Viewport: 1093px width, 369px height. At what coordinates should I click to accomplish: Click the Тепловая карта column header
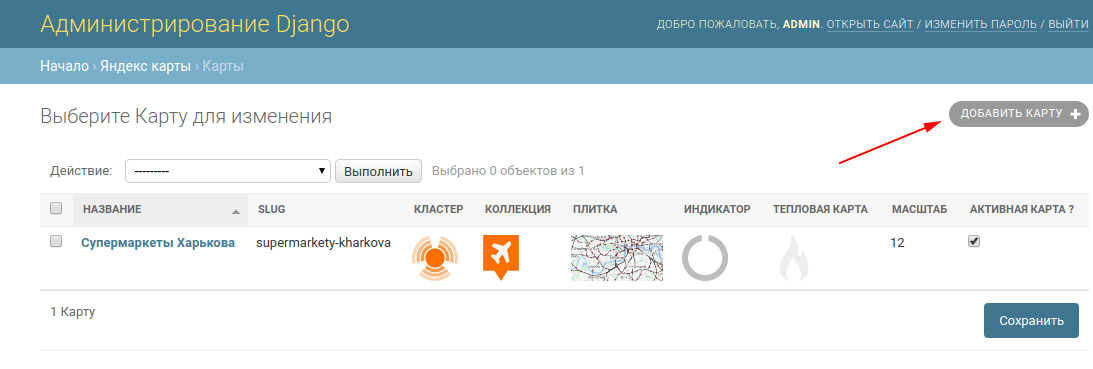pyautogui.click(x=820, y=209)
